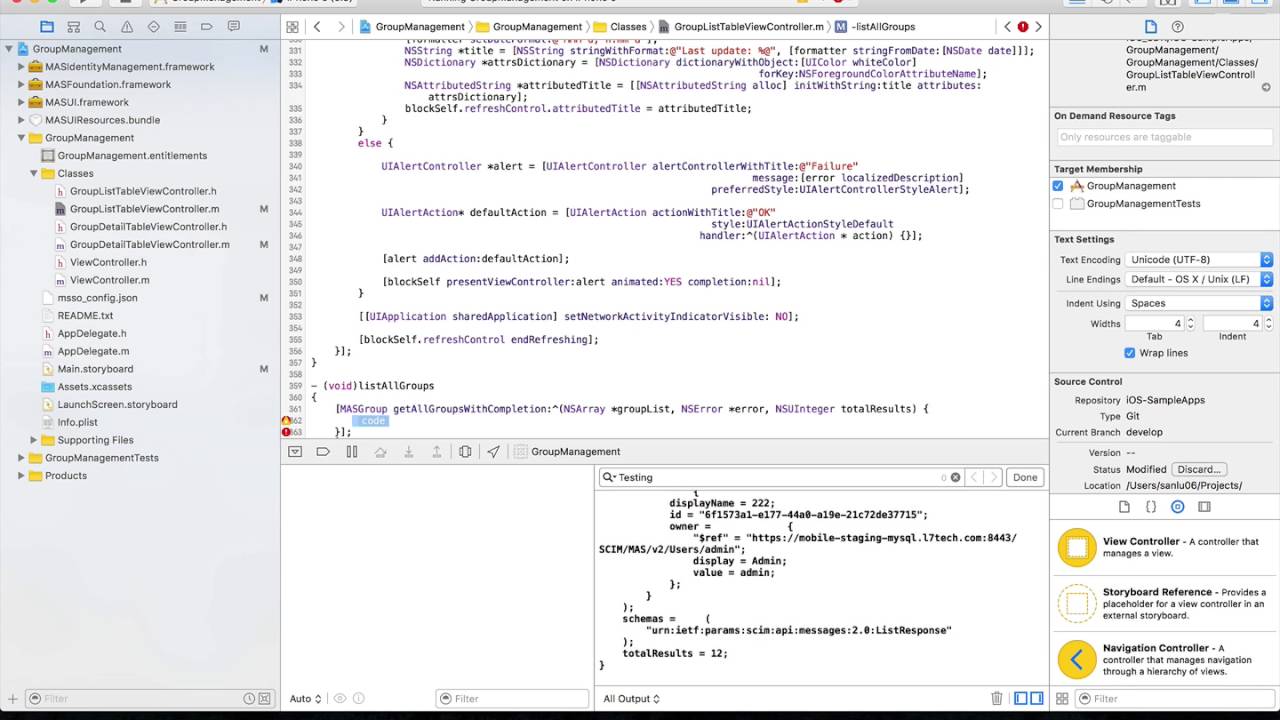The height and width of the screenshot is (720, 1280).
Task: Open Text Encoding dropdown
Action: (x=1199, y=260)
